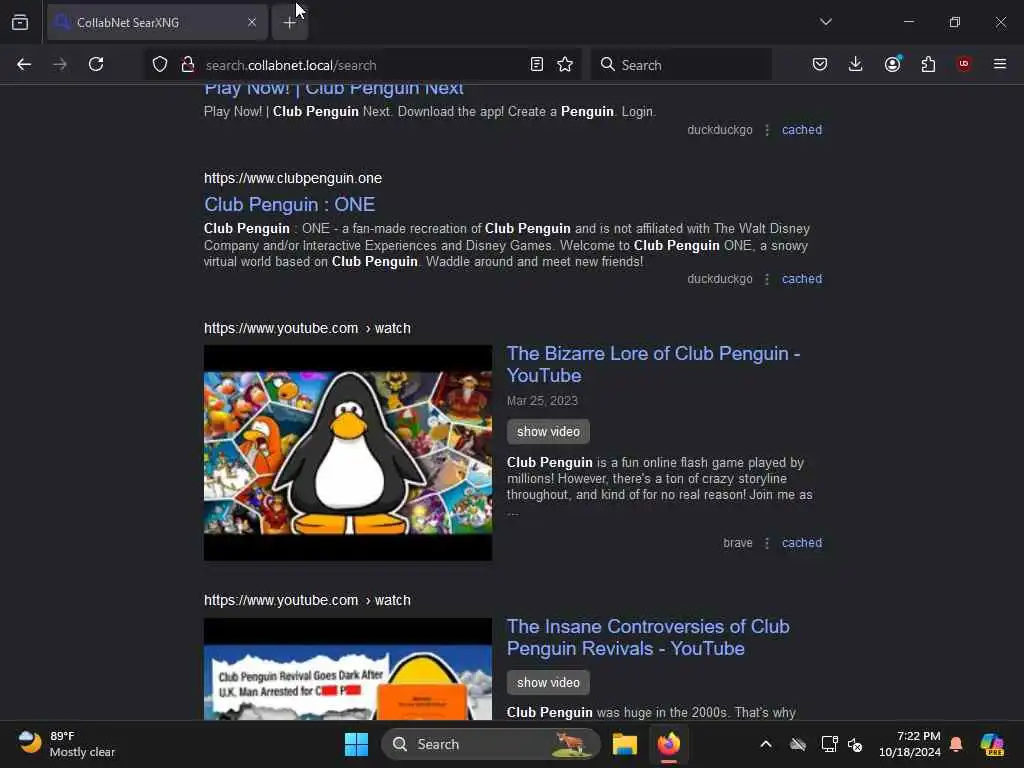Image resolution: width=1024 pixels, height=768 pixels.
Task: Open options dots beside Club Penguin ONE result
Action: [x=767, y=279]
